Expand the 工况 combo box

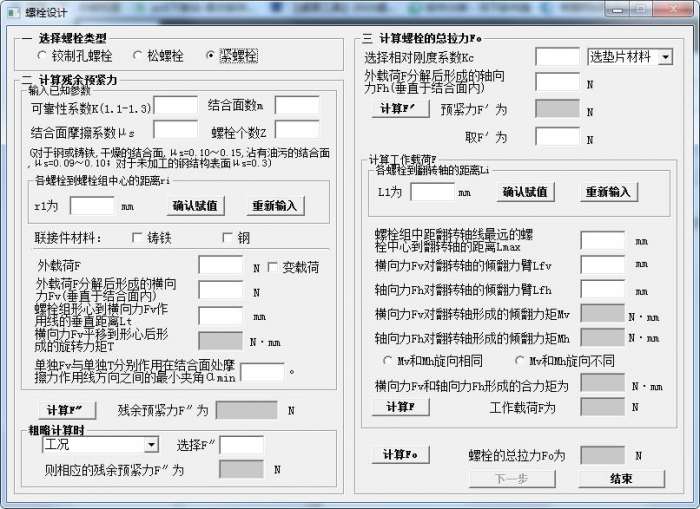click(100, 445)
